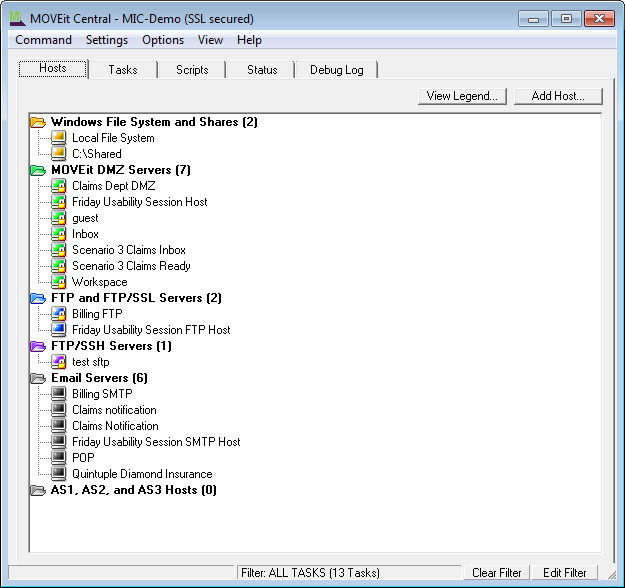Image resolution: width=625 pixels, height=588 pixels.
Task: Select the guest host entry
Action: click(x=85, y=218)
